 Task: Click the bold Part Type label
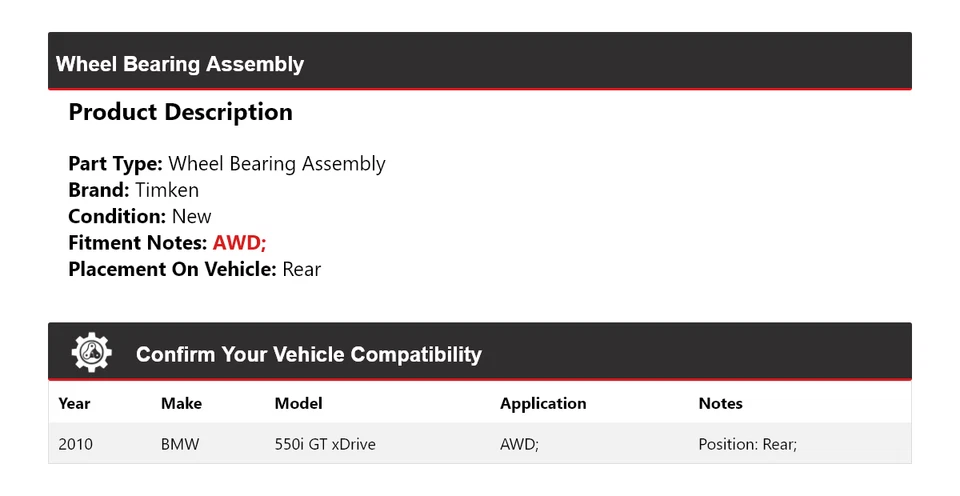(115, 164)
